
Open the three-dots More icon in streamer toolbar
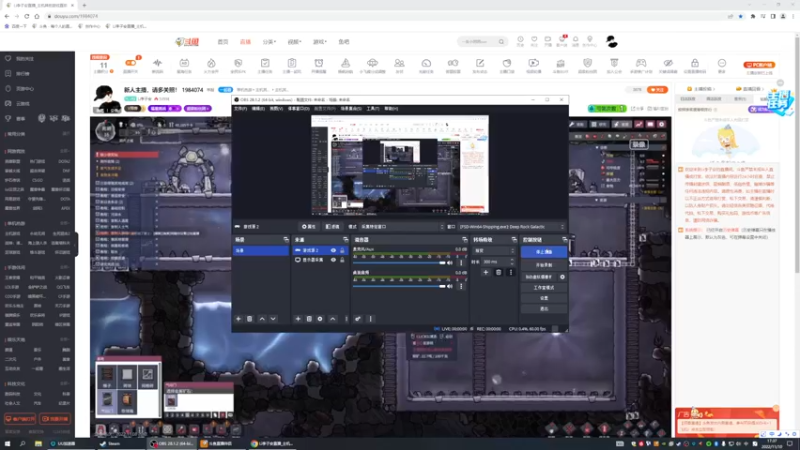pos(721,65)
